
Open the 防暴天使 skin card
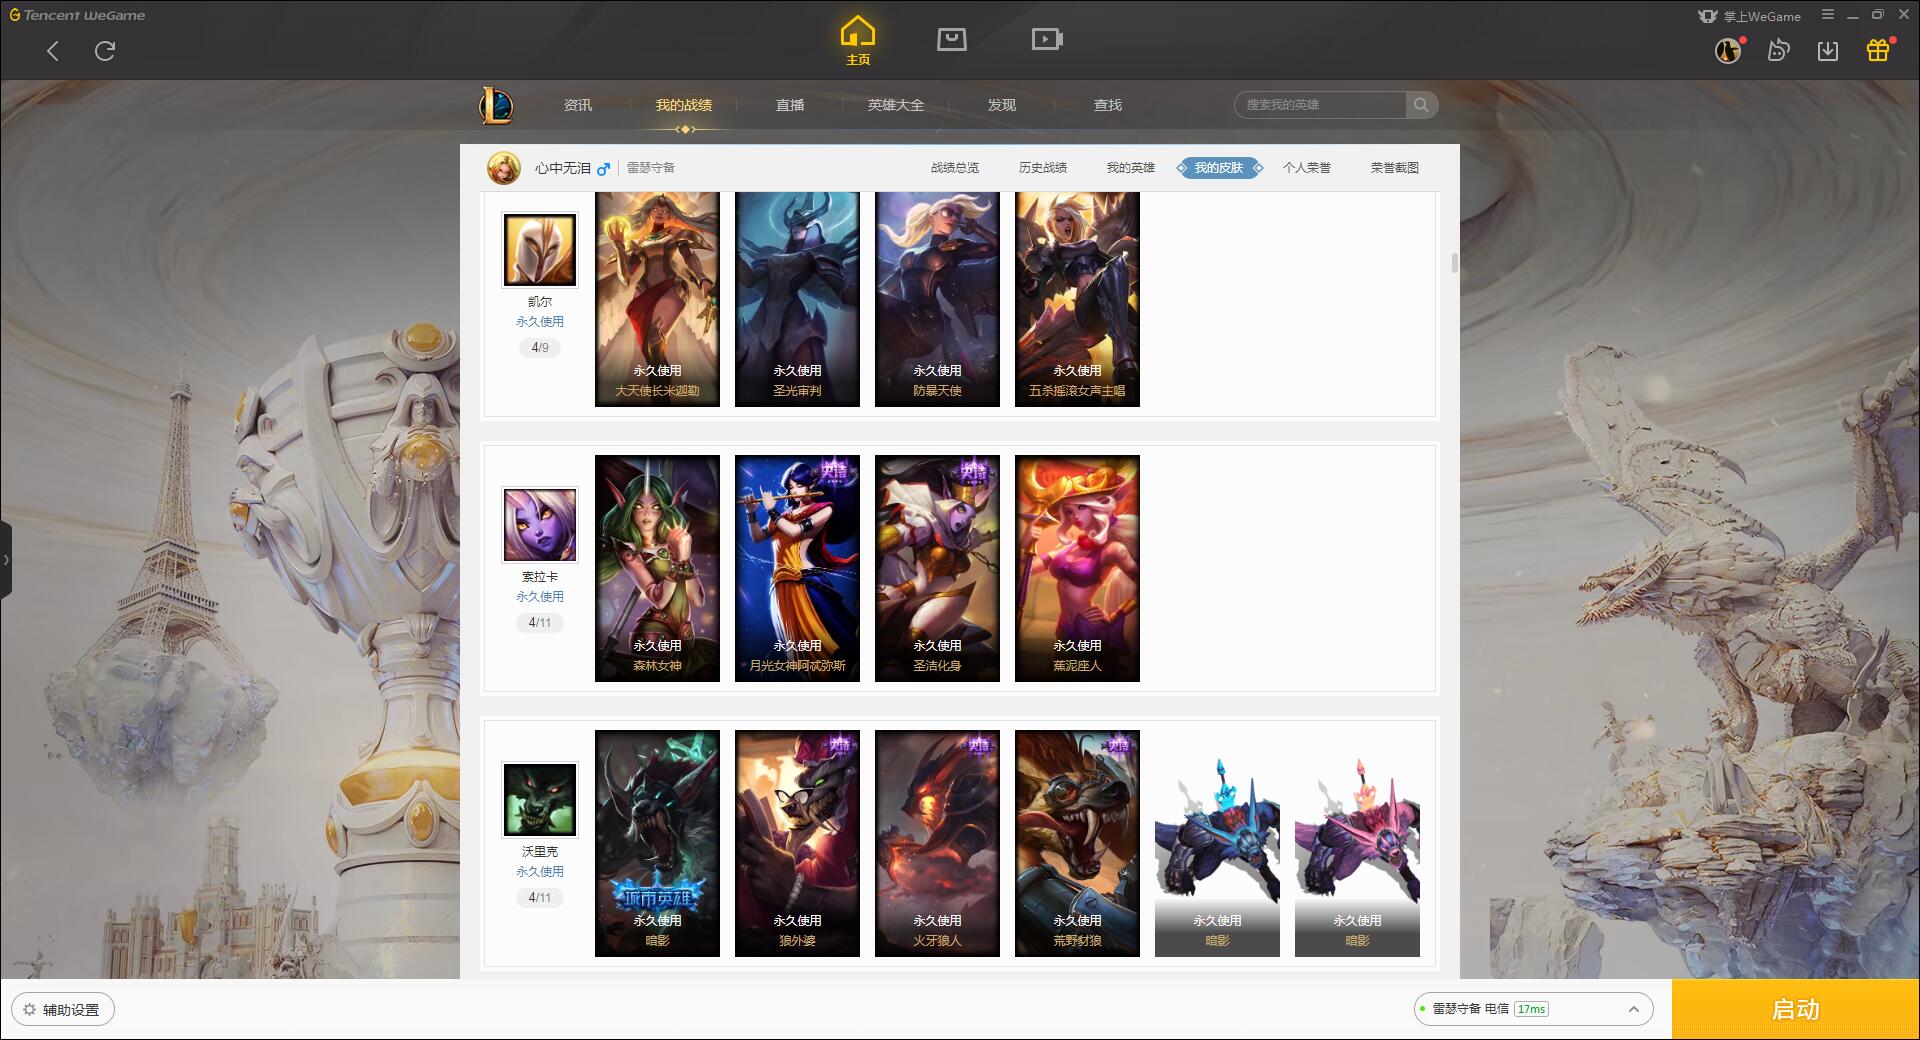click(x=937, y=299)
